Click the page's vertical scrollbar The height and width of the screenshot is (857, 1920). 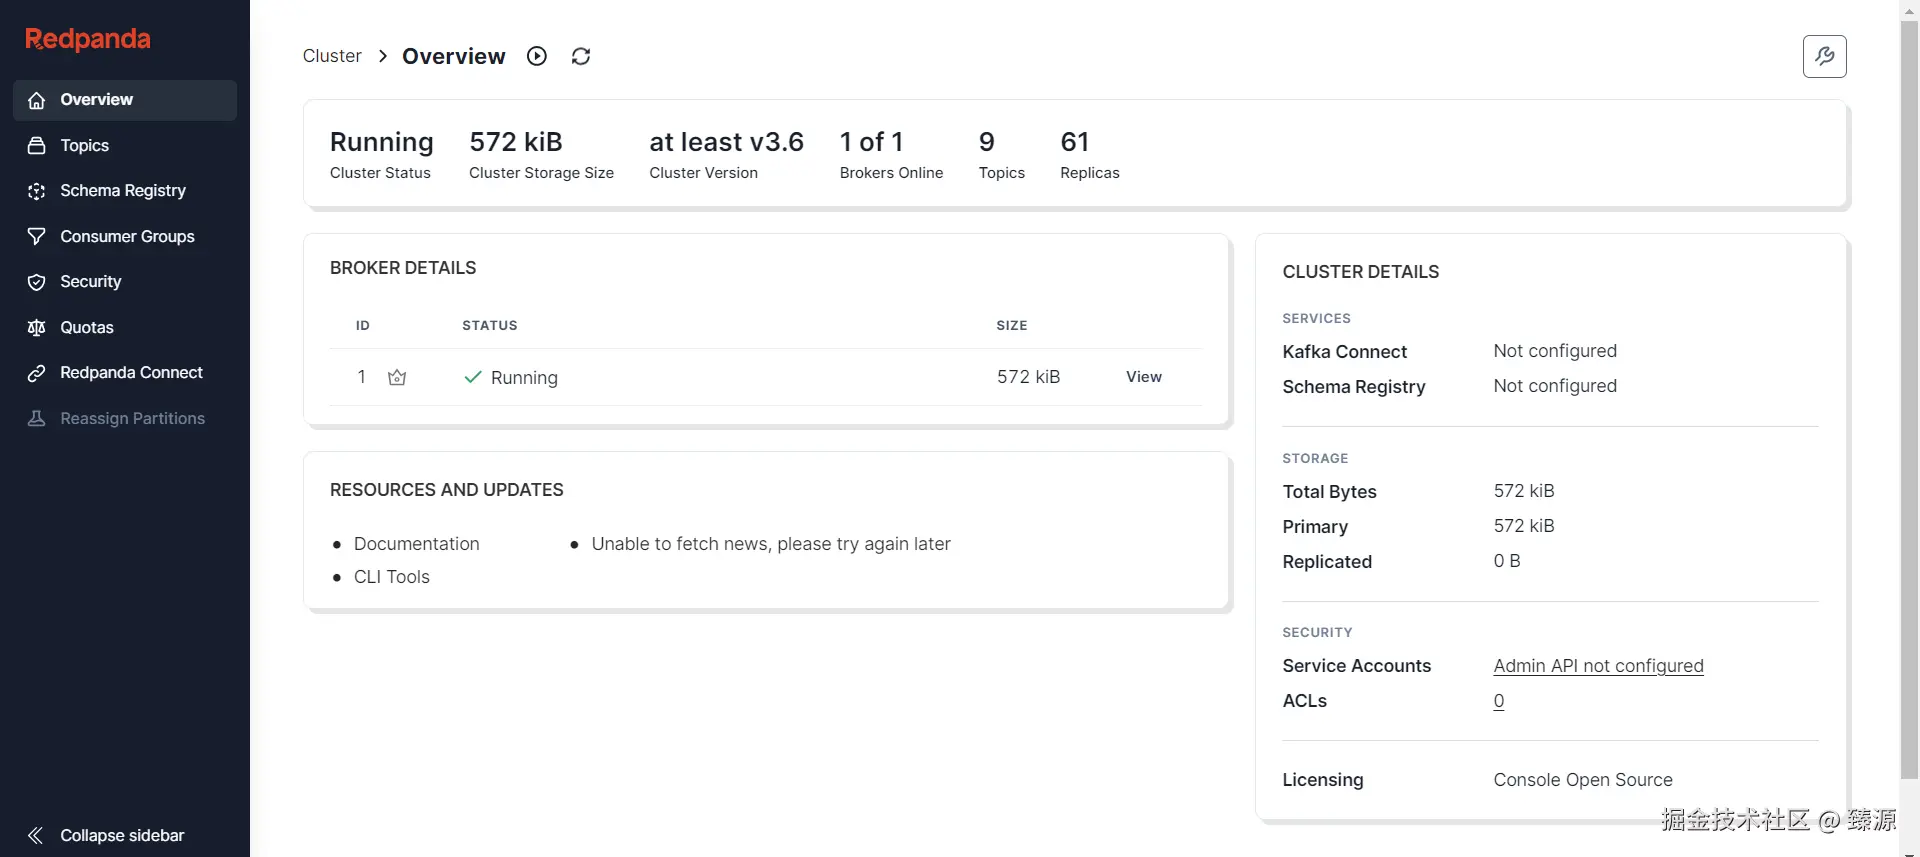pyautogui.click(x=1909, y=400)
